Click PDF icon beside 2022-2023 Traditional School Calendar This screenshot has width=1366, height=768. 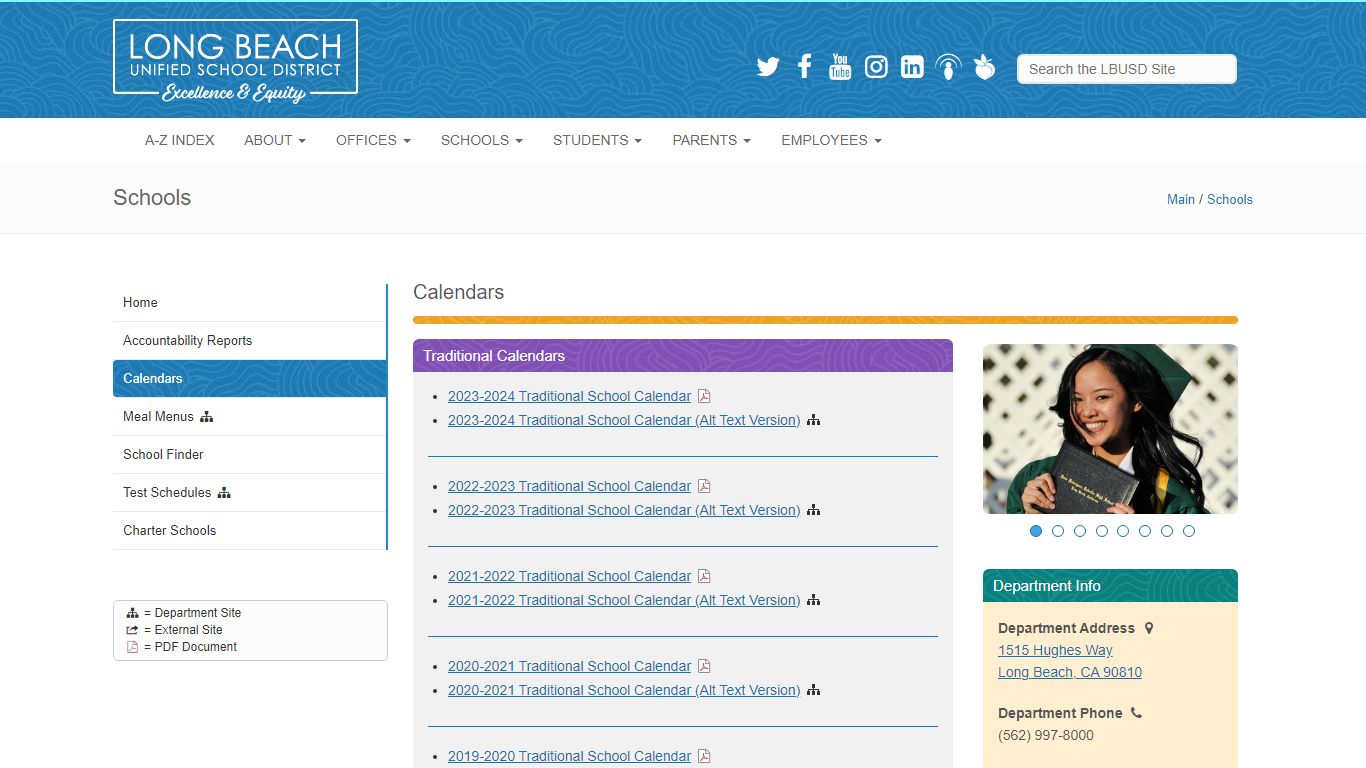click(704, 486)
